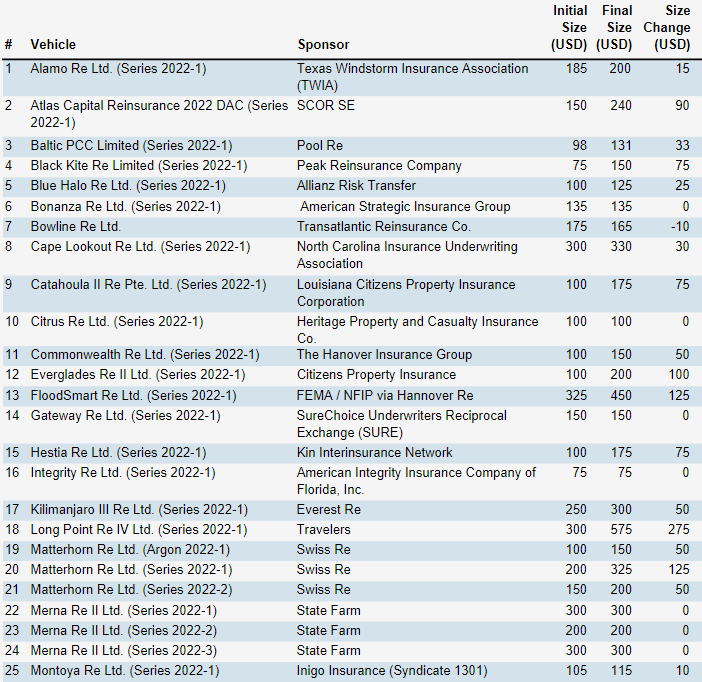Select the SCOR SE sponsor cell
The image size is (702, 682).
pos(325,105)
